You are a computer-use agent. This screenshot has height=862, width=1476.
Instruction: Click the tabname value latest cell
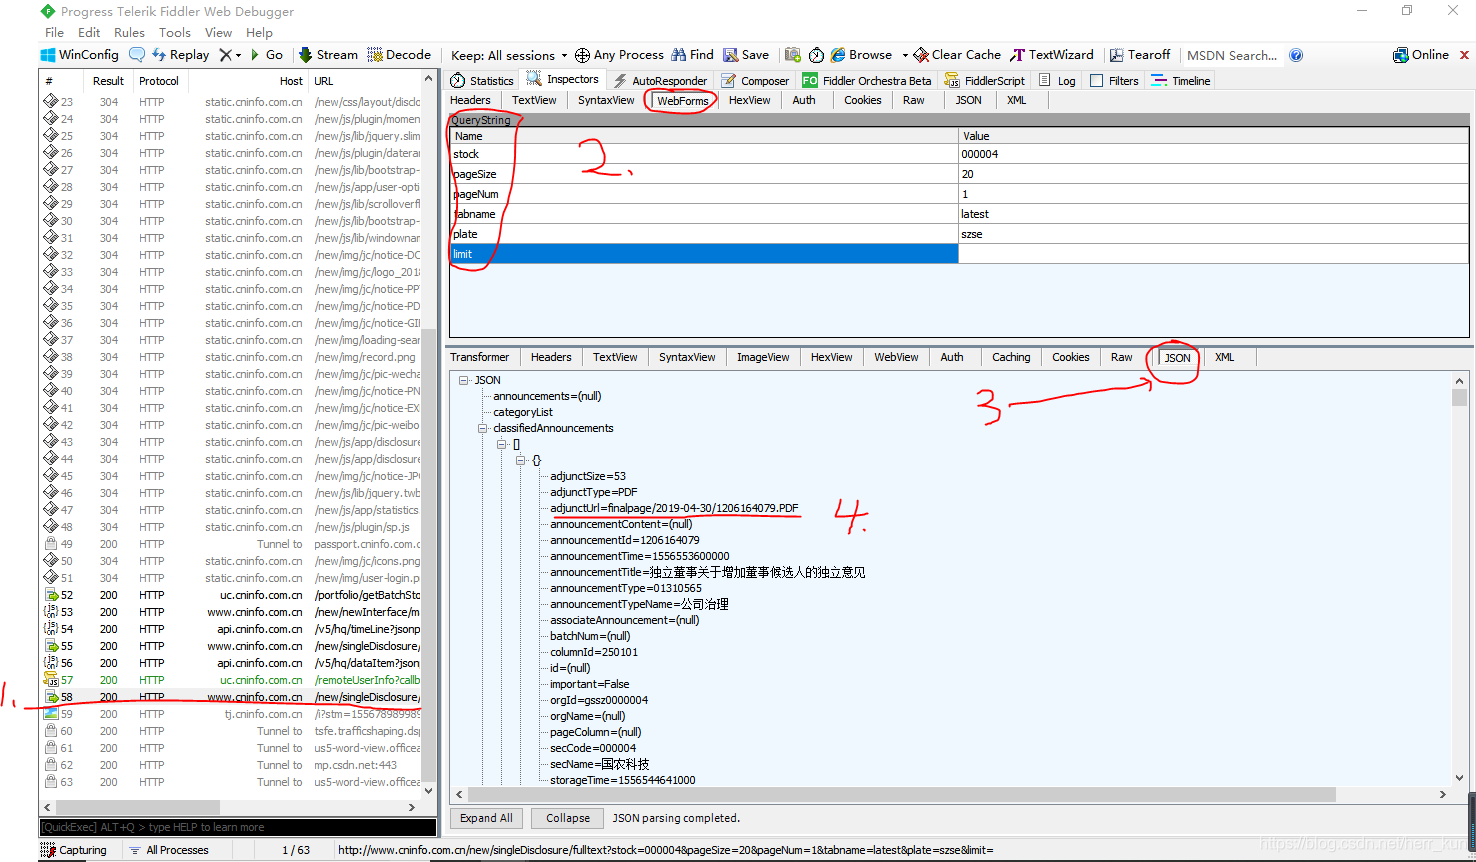coord(1213,214)
